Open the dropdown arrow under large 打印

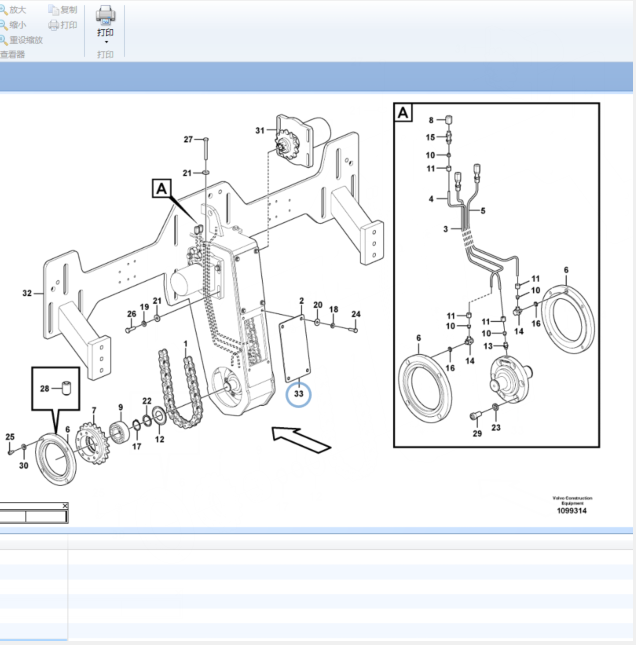tap(106, 43)
